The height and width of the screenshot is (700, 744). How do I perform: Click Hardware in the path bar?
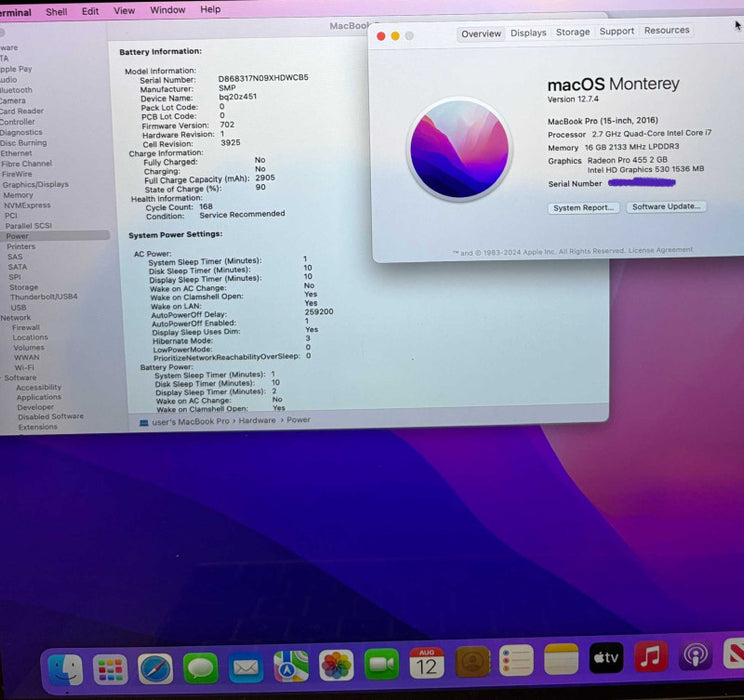257,420
